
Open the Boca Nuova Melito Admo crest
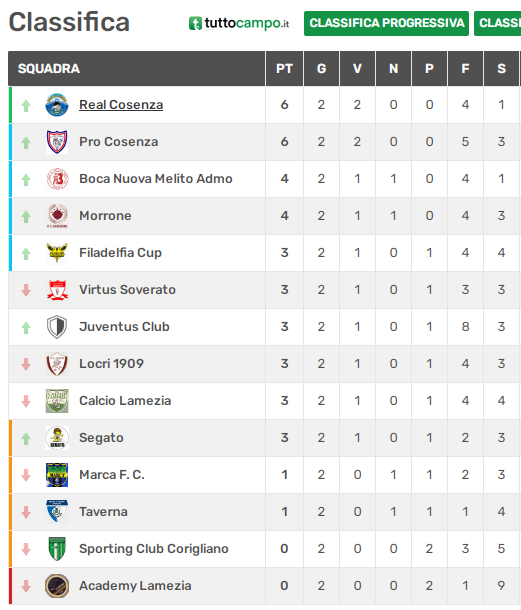[57, 179]
